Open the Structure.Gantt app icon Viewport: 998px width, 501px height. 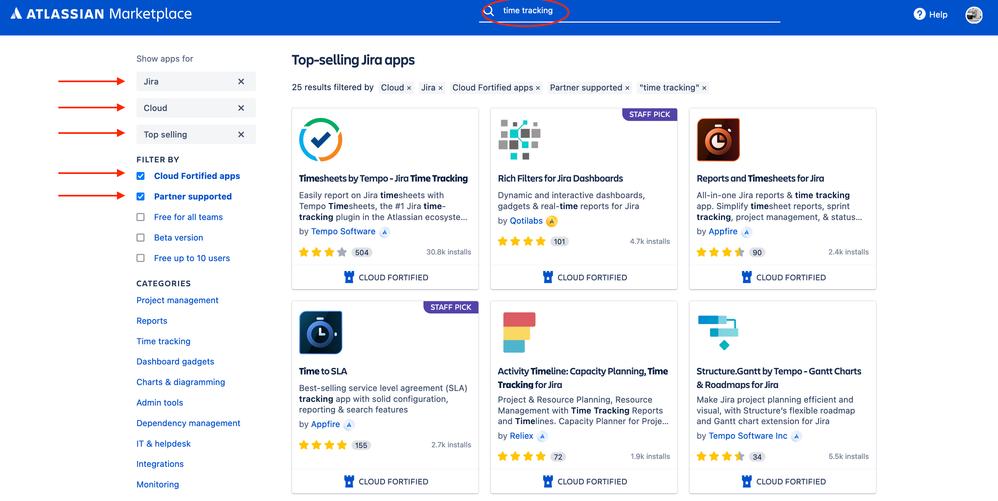tap(718, 332)
